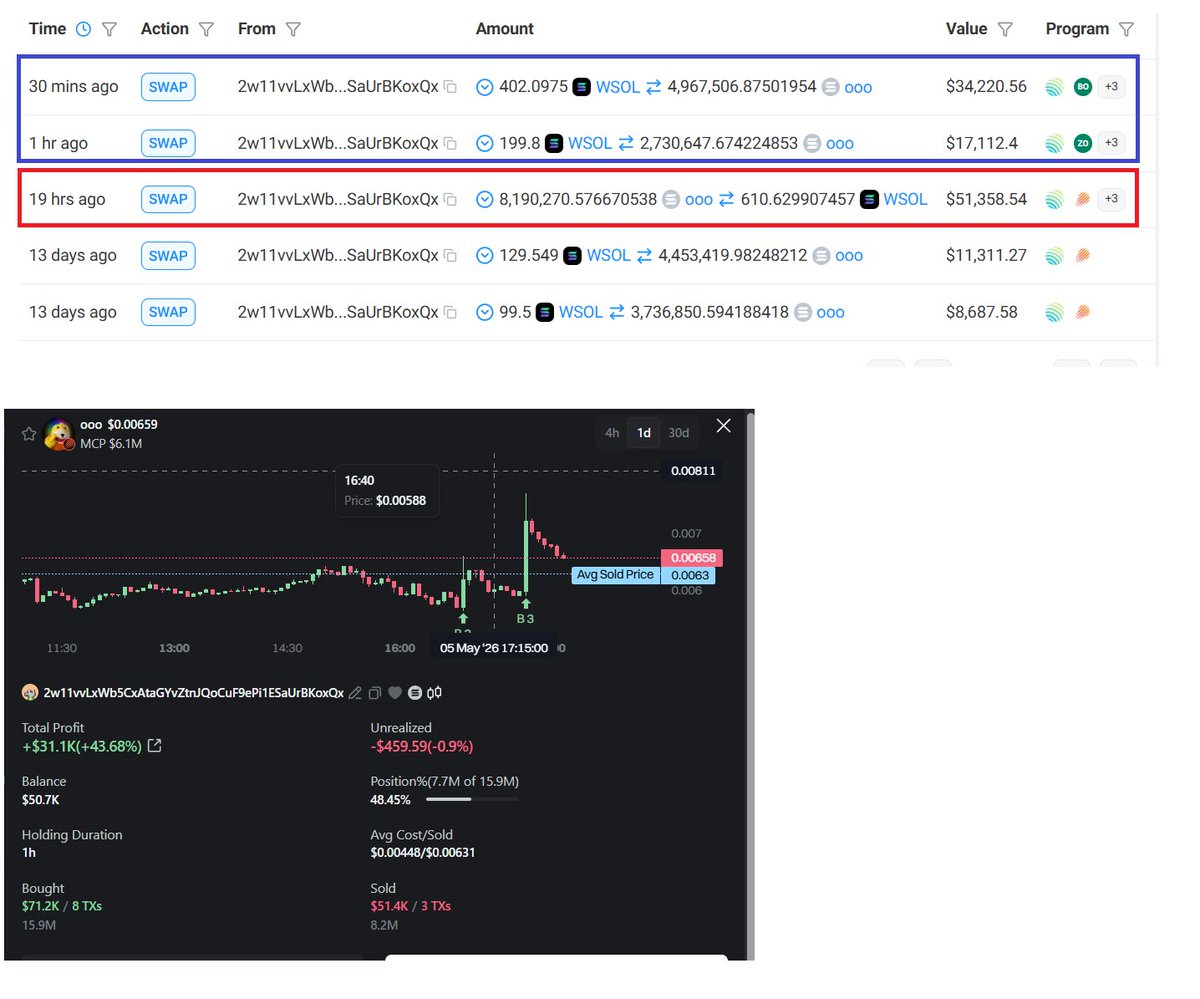Screen dimensions: 1200x999
Task: Open WSOL token link in 402.0975 row
Action: [x=618, y=87]
